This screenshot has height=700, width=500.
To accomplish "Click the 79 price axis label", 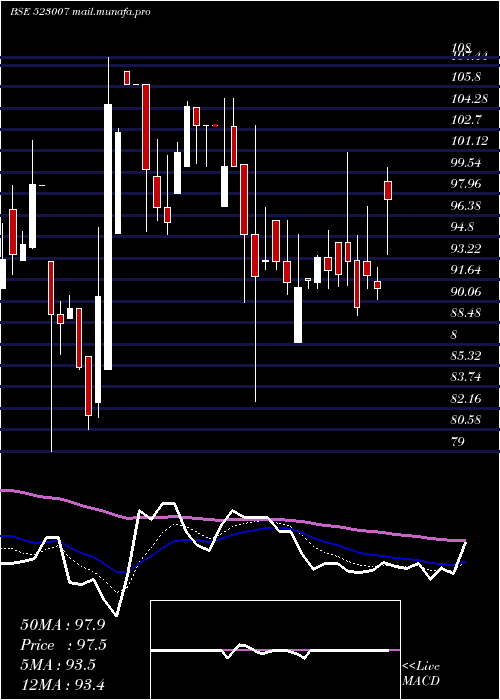I will click(x=458, y=442).
